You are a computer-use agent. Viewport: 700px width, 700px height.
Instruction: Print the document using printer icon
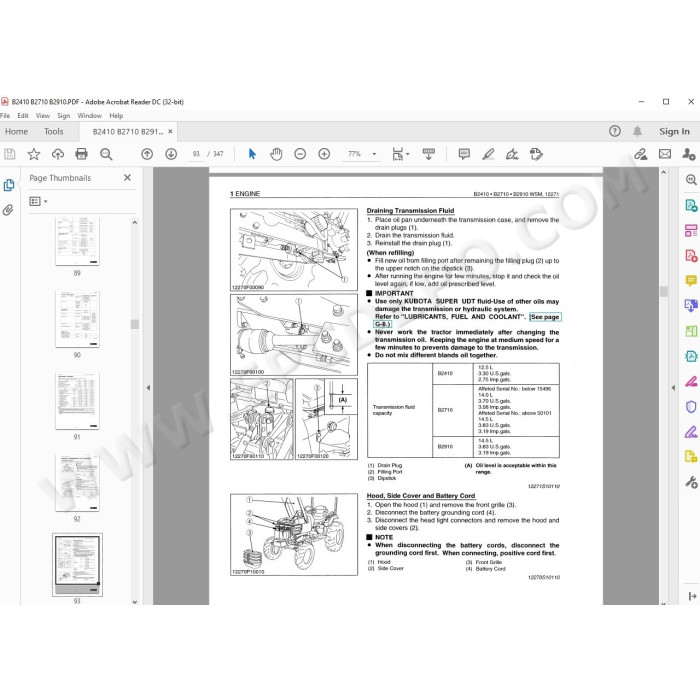point(82,154)
